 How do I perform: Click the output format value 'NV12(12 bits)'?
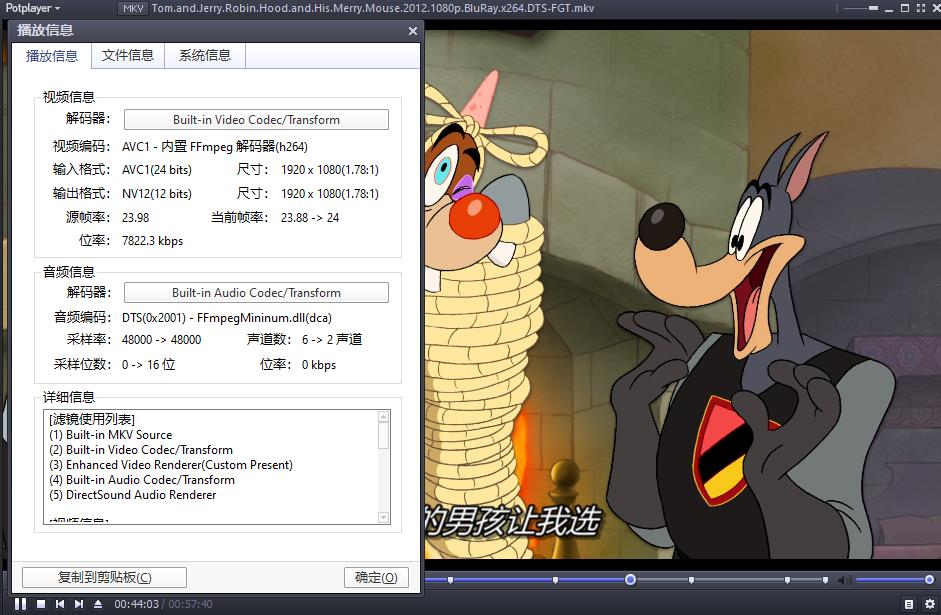coord(157,194)
